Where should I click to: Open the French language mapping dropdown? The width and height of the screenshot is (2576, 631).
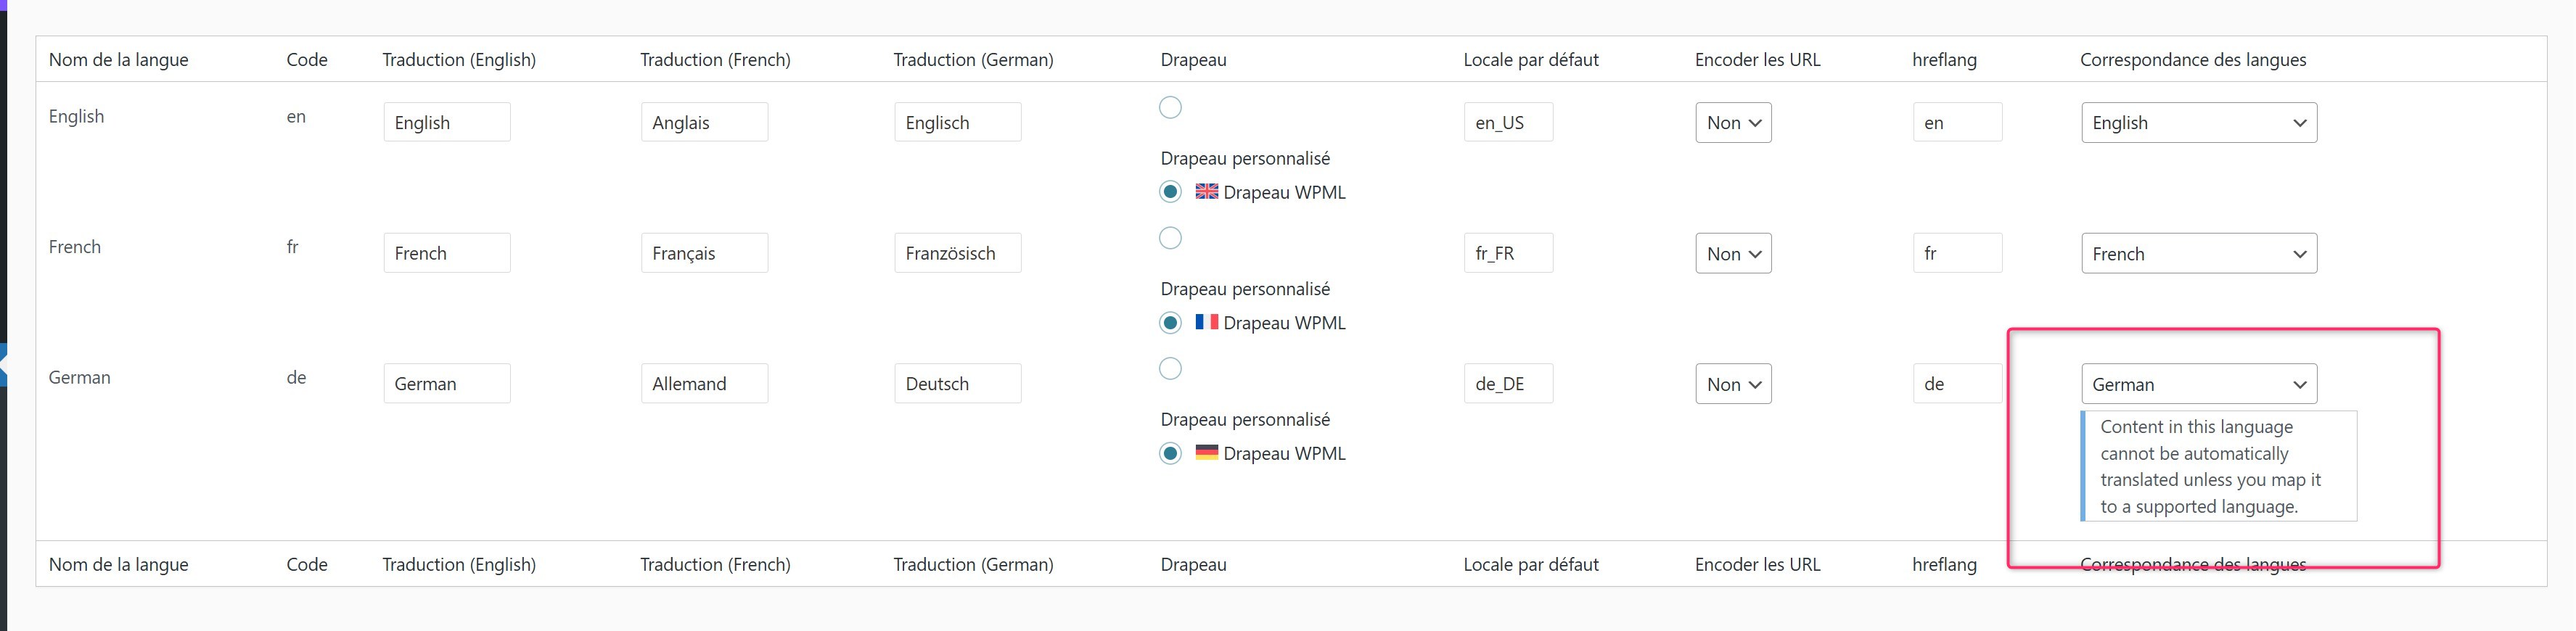[2199, 253]
